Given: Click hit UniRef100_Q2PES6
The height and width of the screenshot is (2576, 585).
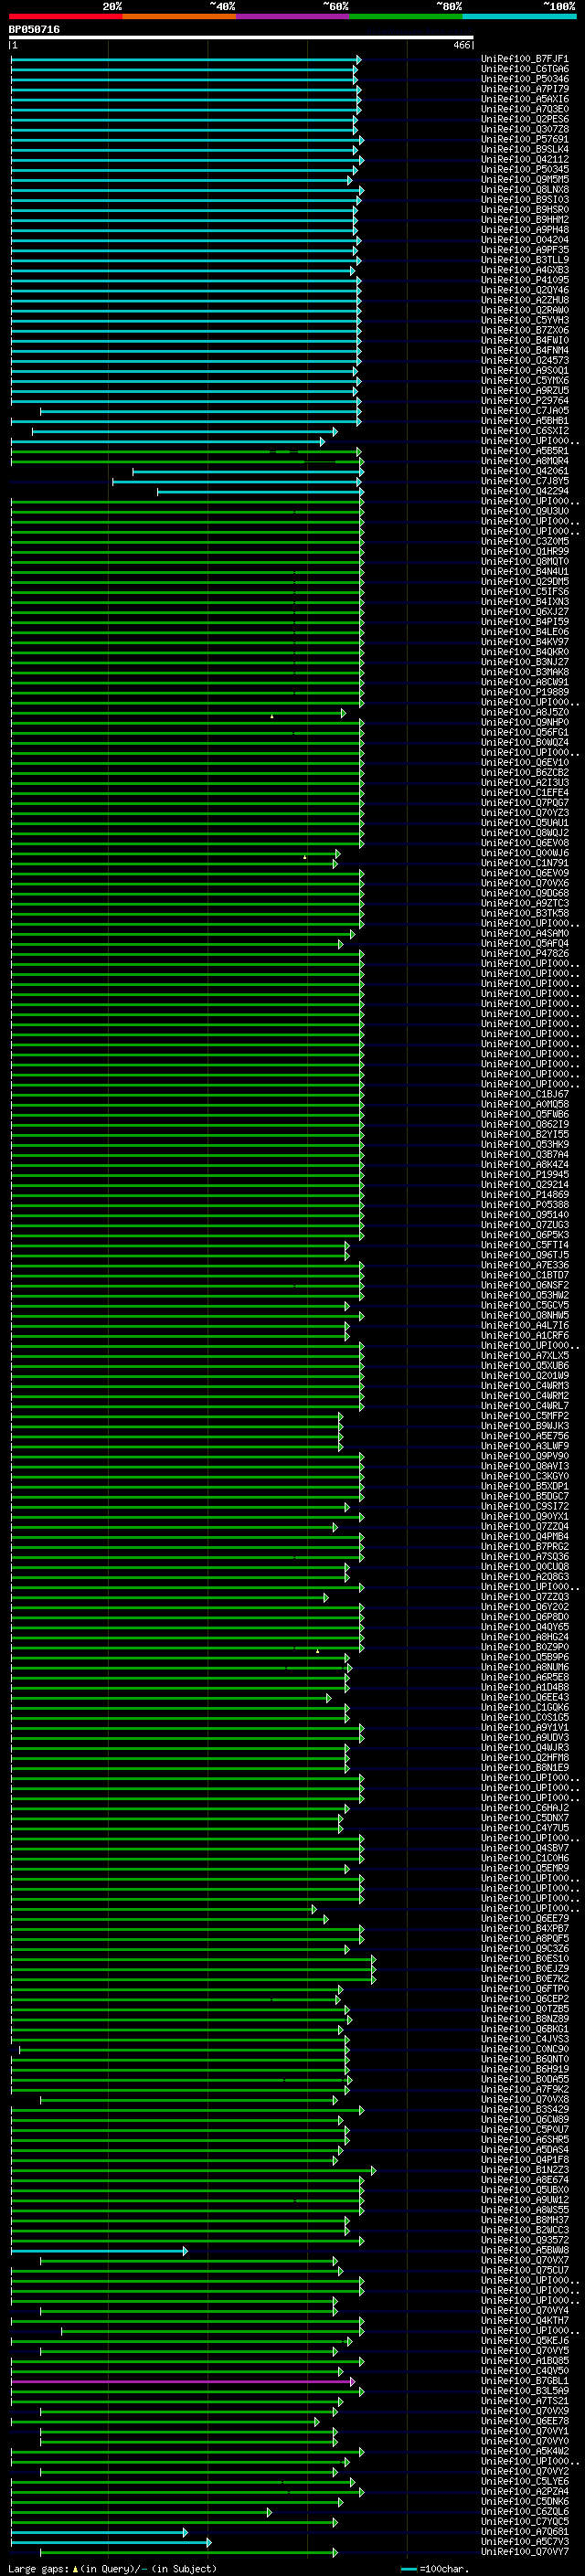Looking at the screenshot, I should tap(524, 119).
